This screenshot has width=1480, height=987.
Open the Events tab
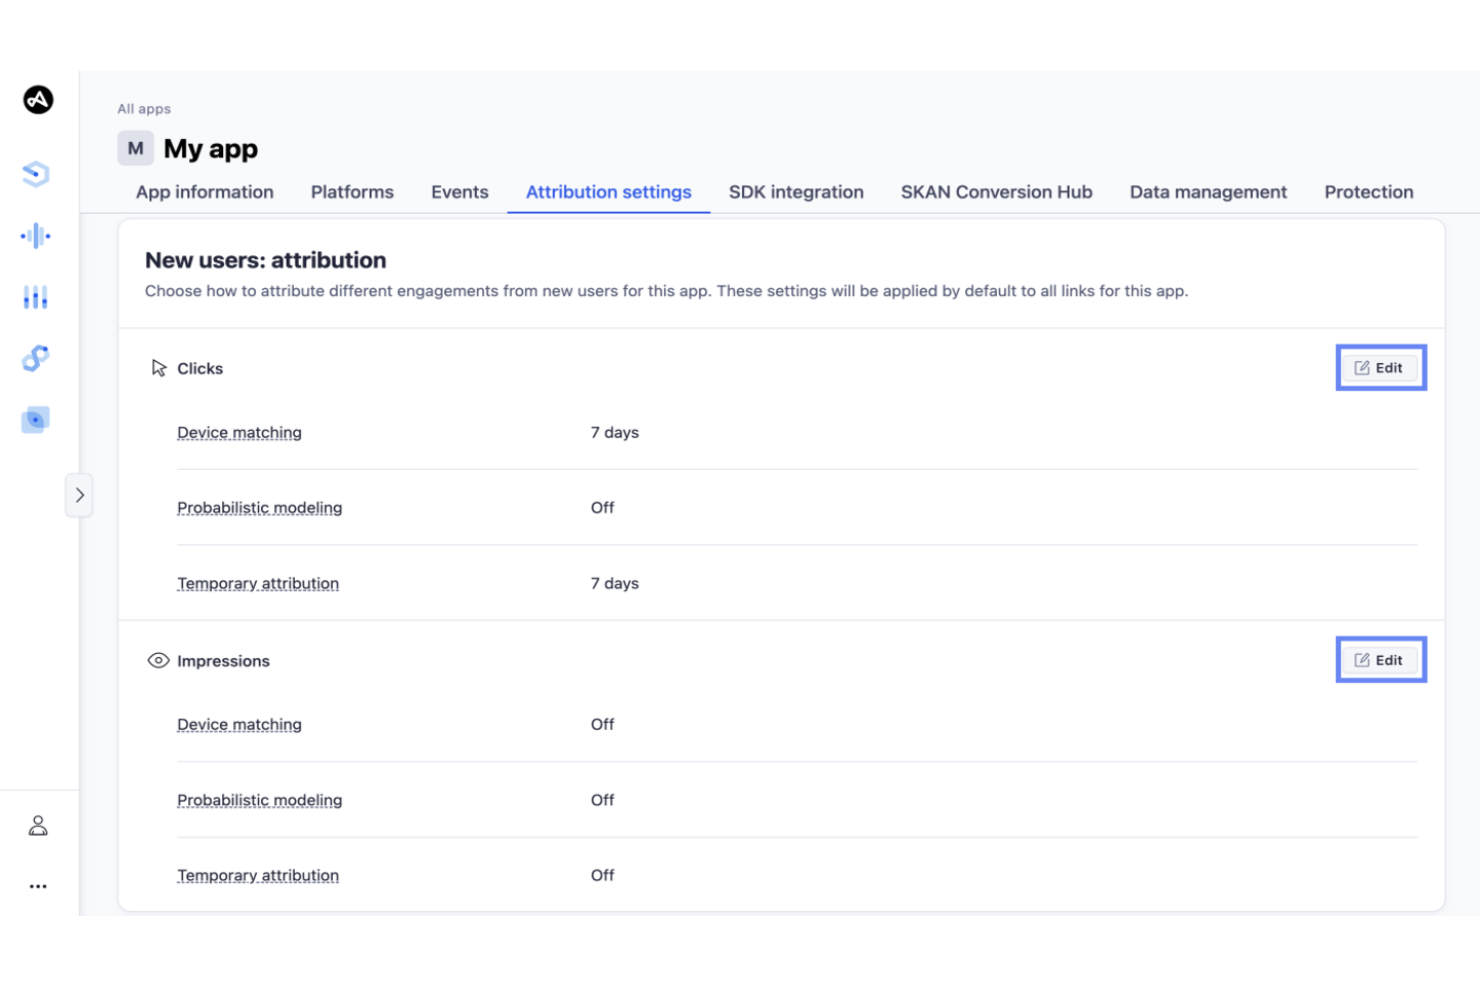460,192
